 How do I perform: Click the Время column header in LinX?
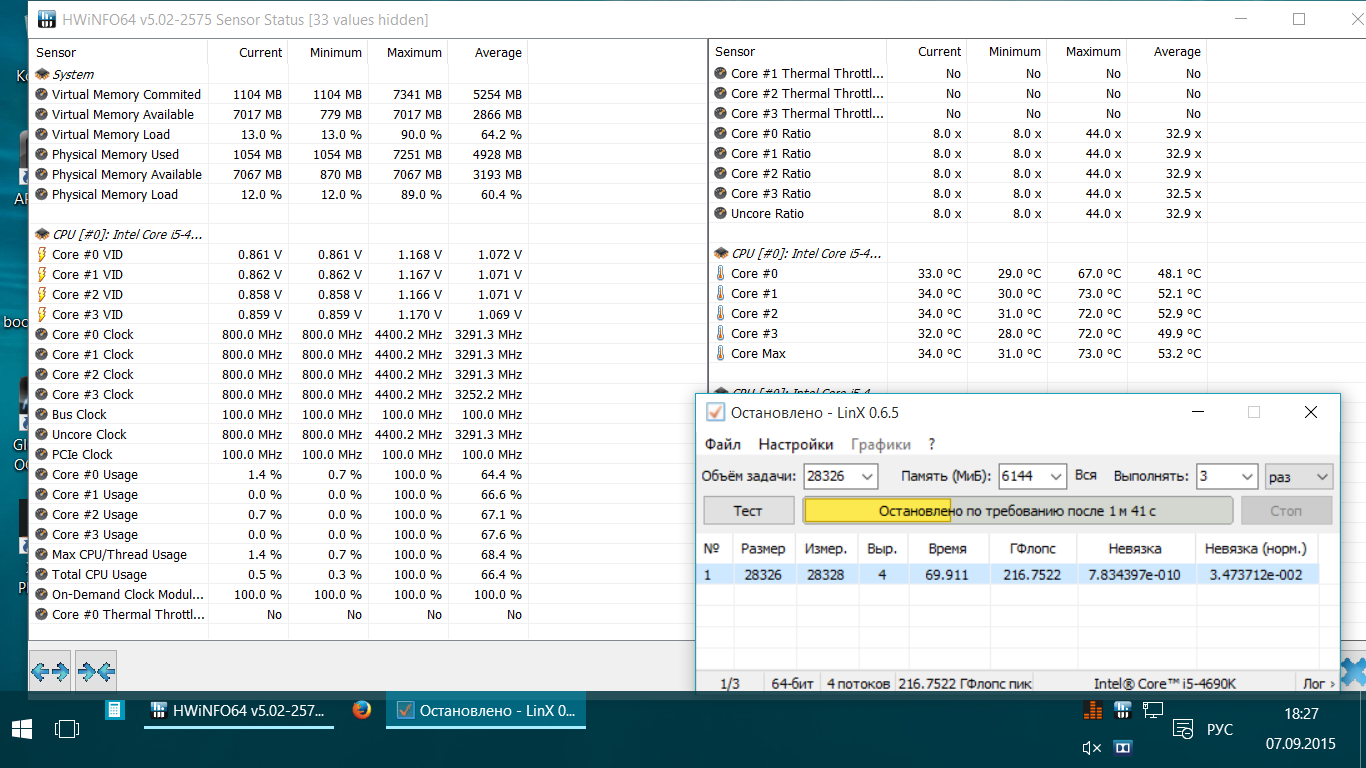coord(947,549)
